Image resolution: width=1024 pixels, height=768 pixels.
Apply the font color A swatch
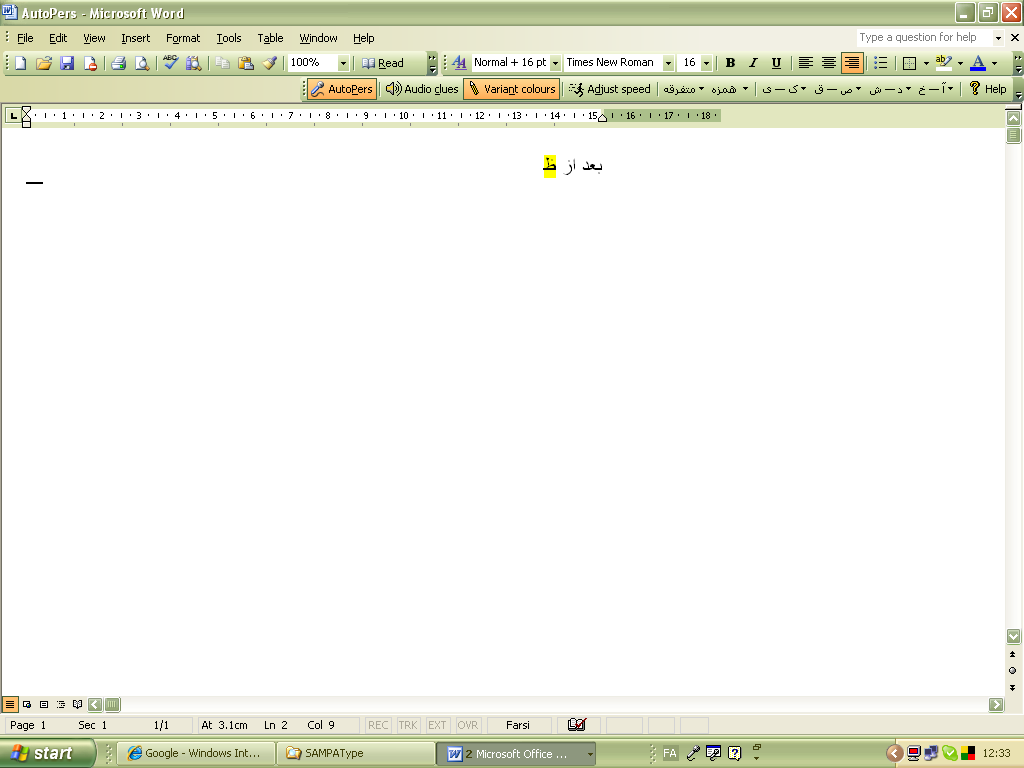click(978, 63)
